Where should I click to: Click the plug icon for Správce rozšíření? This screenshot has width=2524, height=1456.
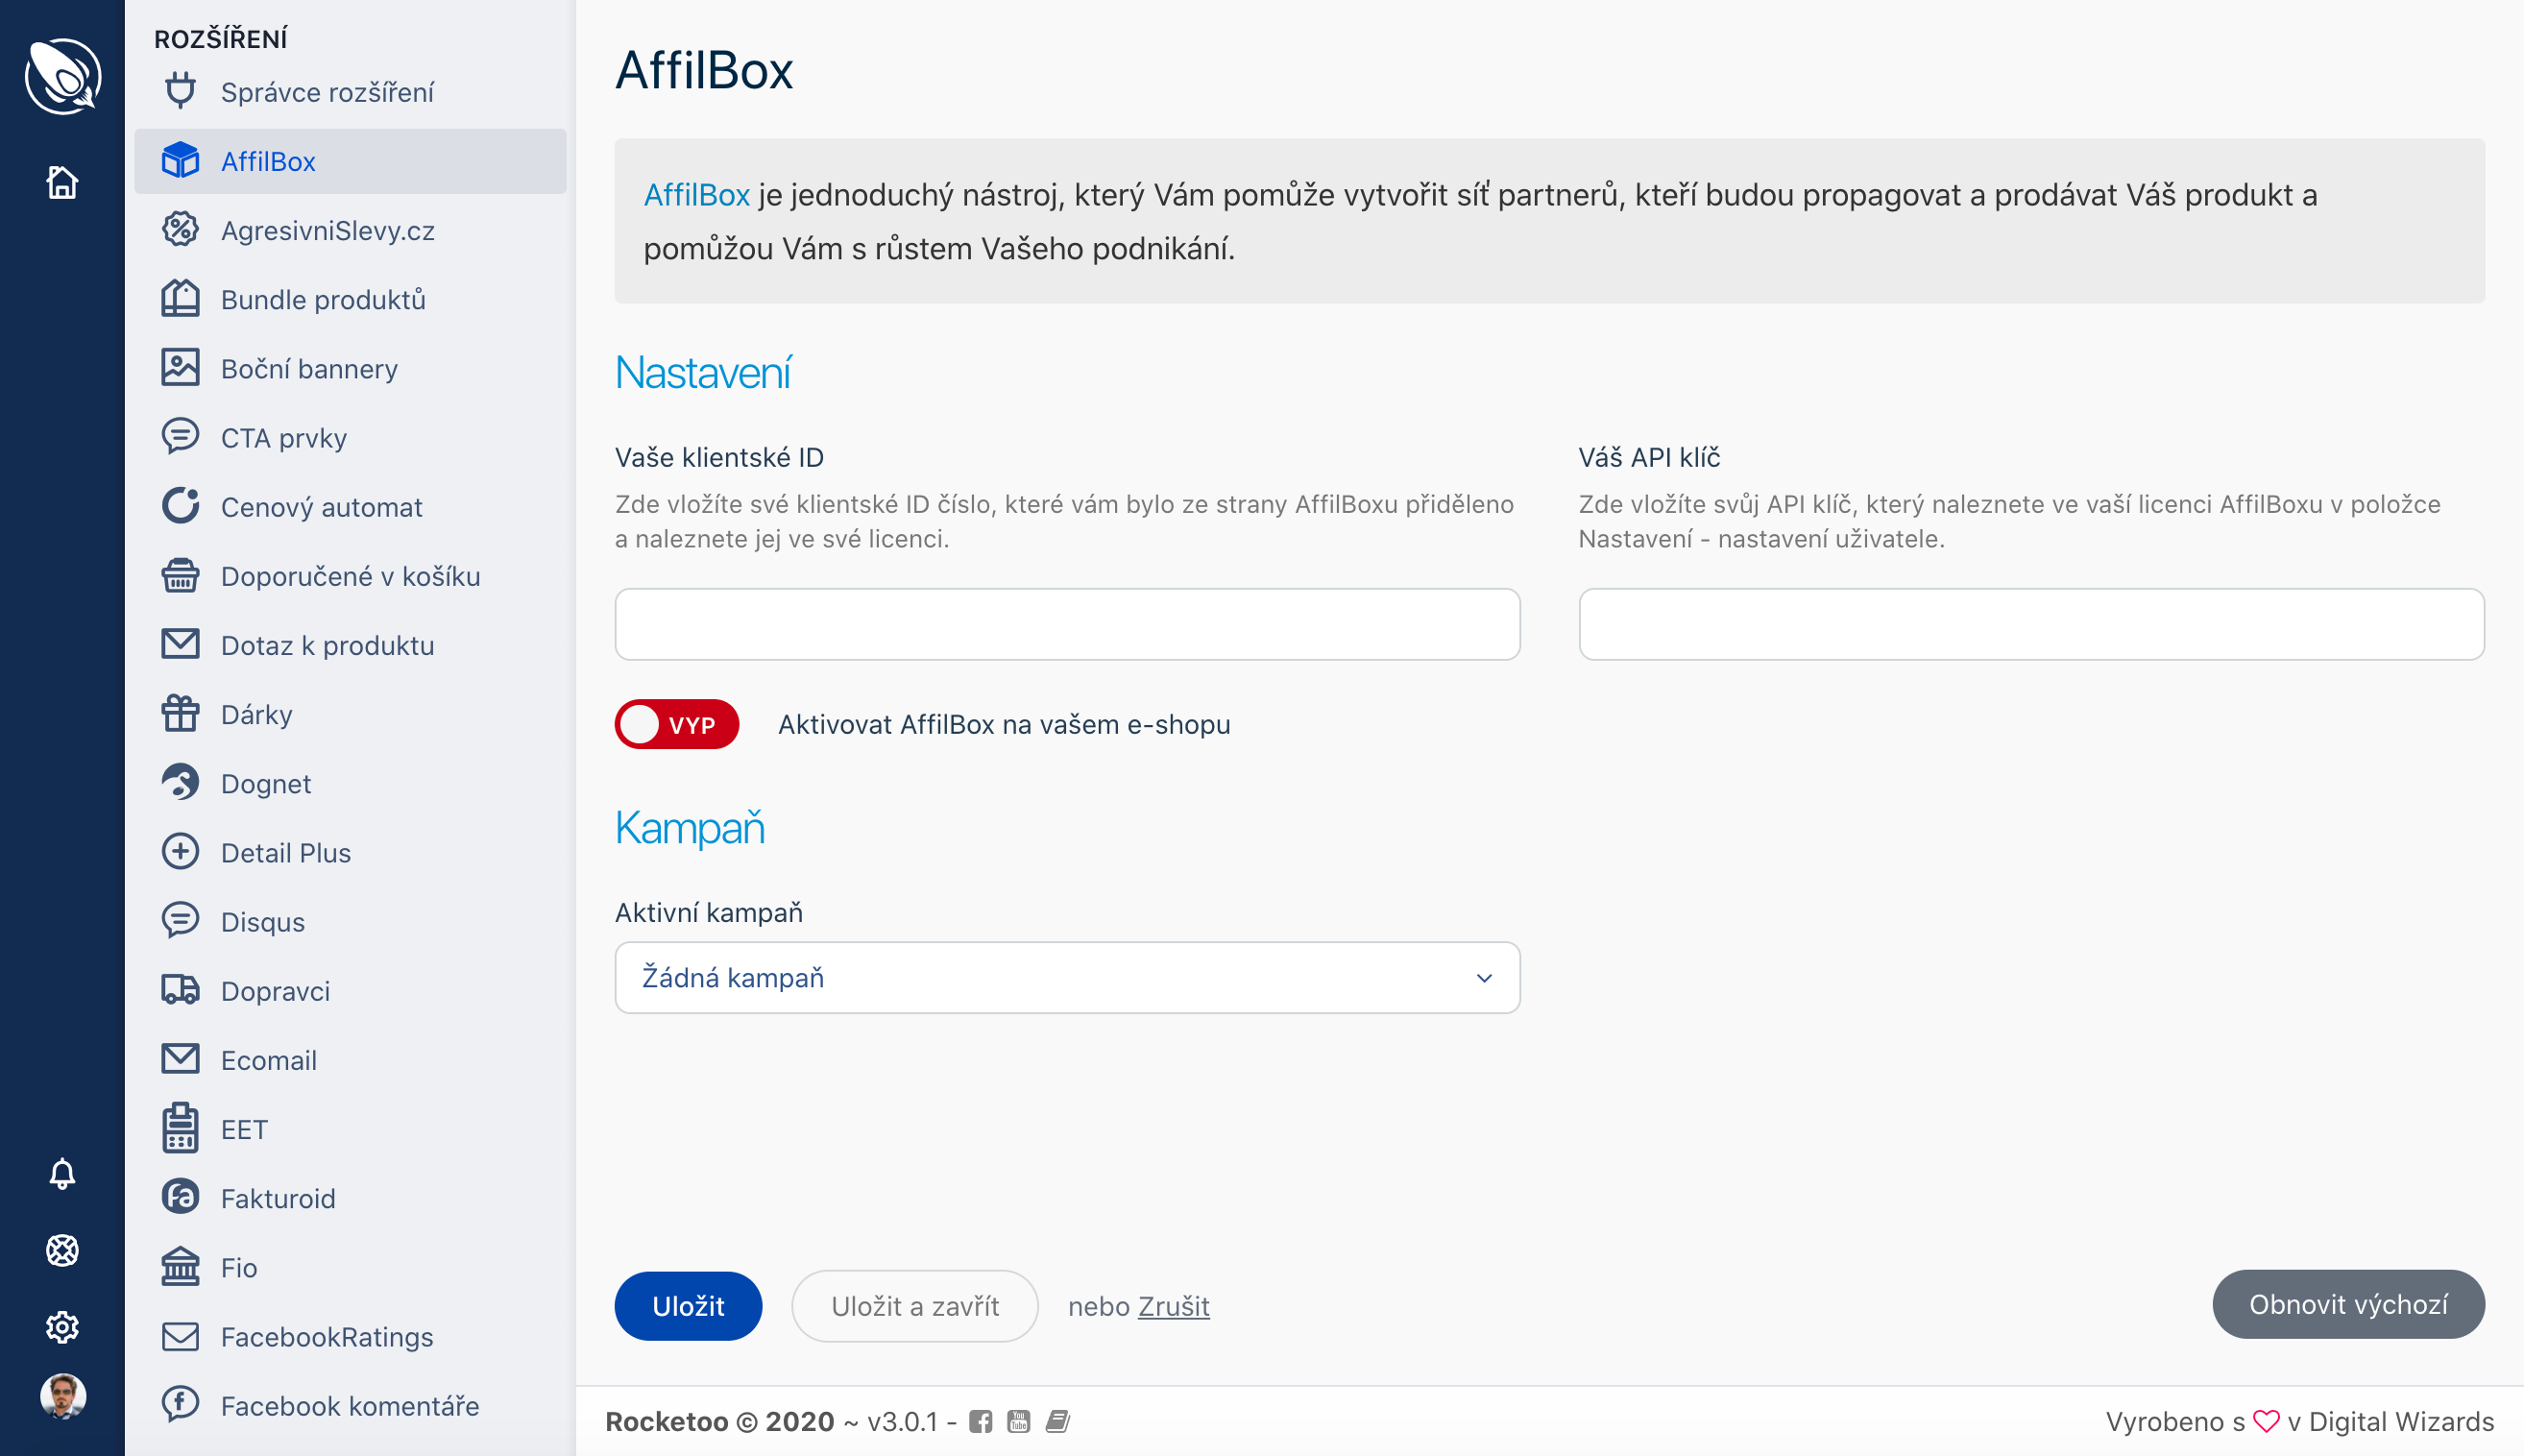[180, 91]
